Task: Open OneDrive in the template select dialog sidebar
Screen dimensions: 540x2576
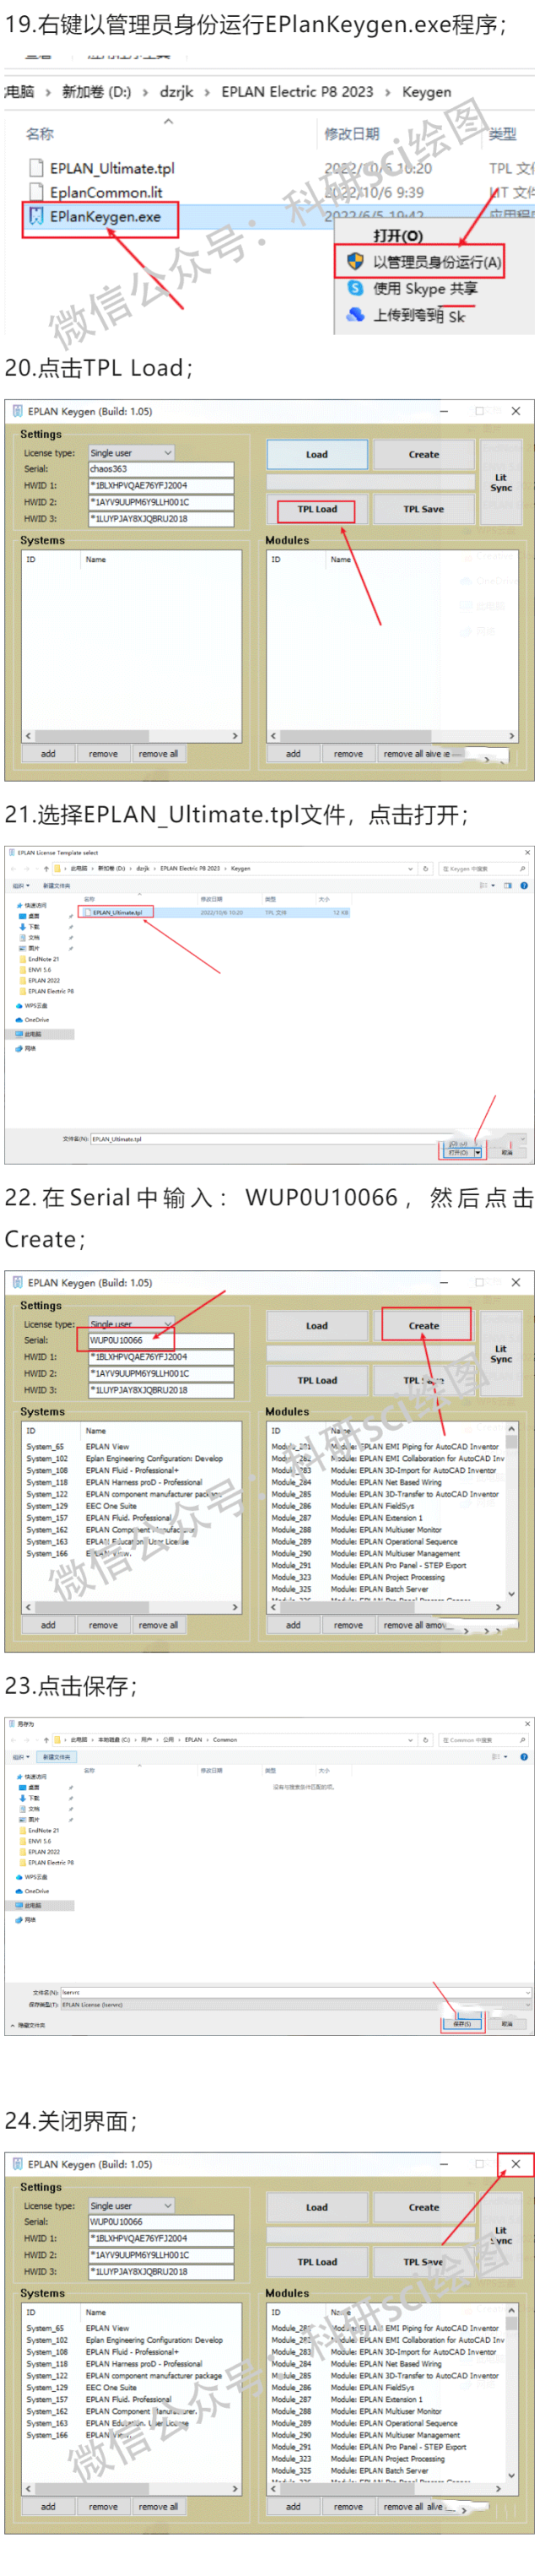Action: tap(32, 1020)
